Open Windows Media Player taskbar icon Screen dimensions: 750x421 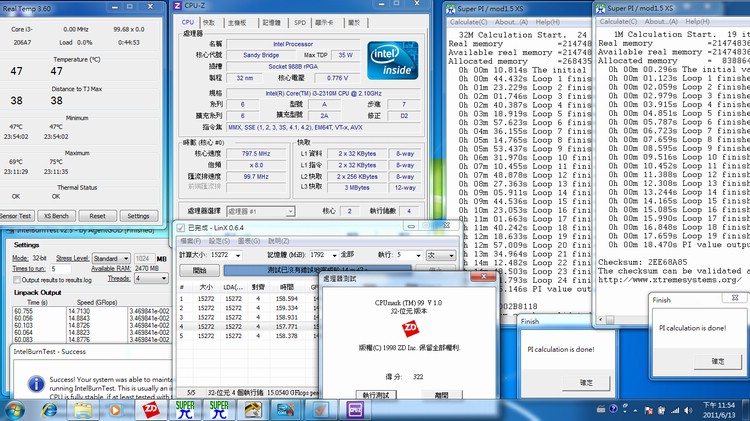(x=115, y=410)
